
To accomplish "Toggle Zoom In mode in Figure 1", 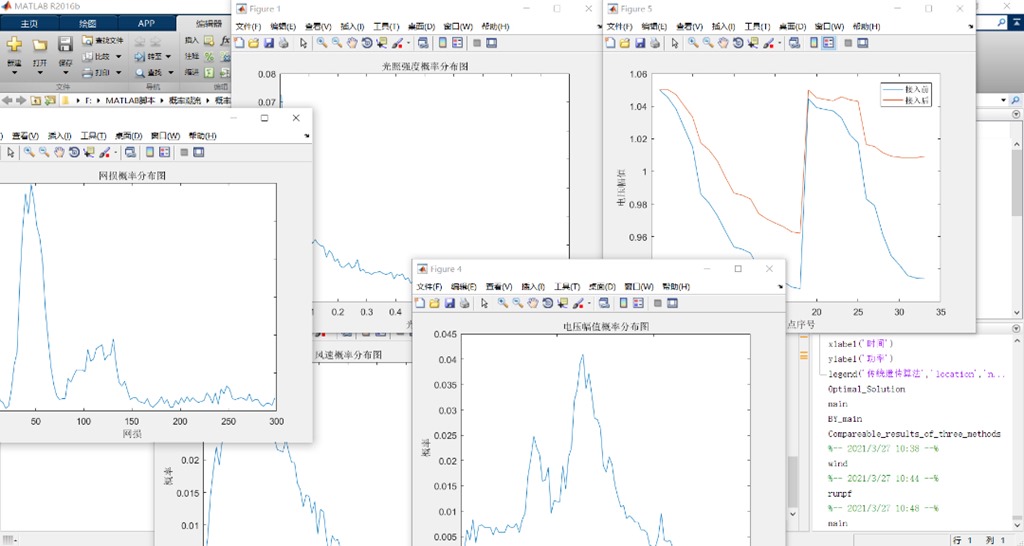I will tap(322, 43).
